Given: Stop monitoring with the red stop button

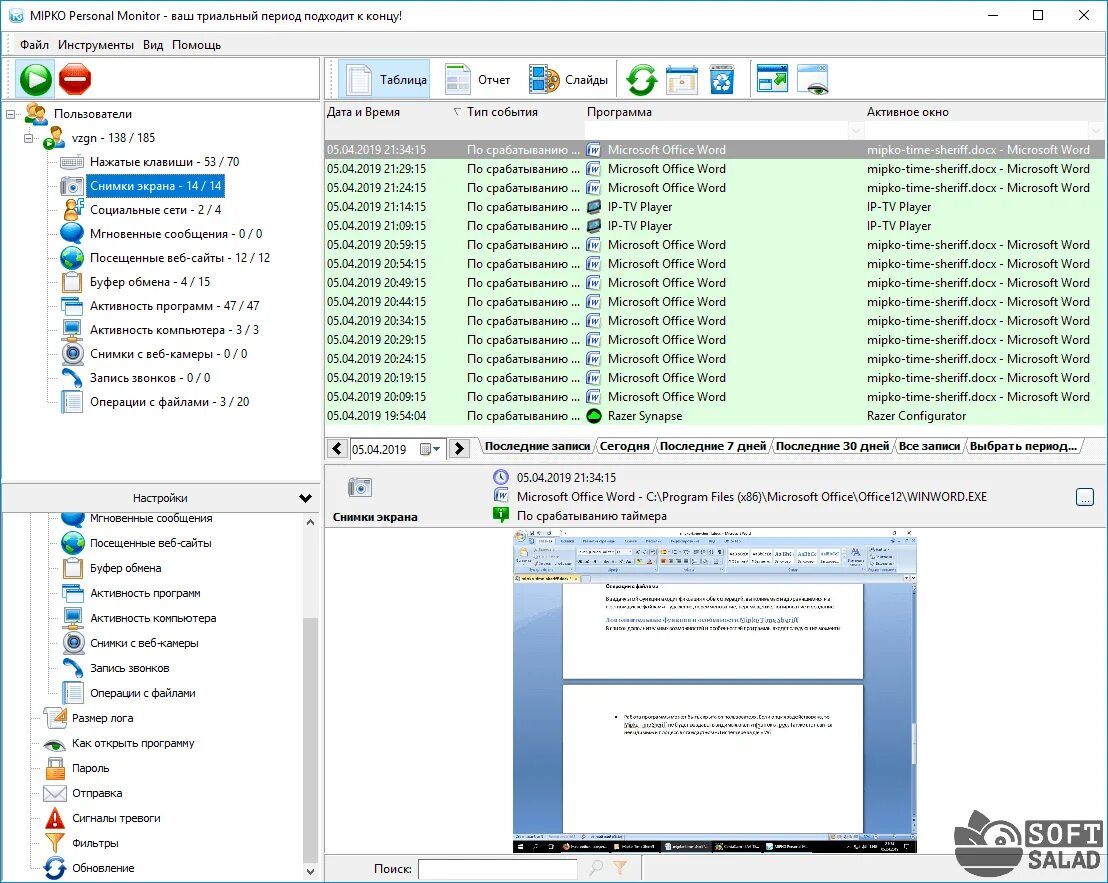Looking at the screenshot, I should (x=75, y=79).
